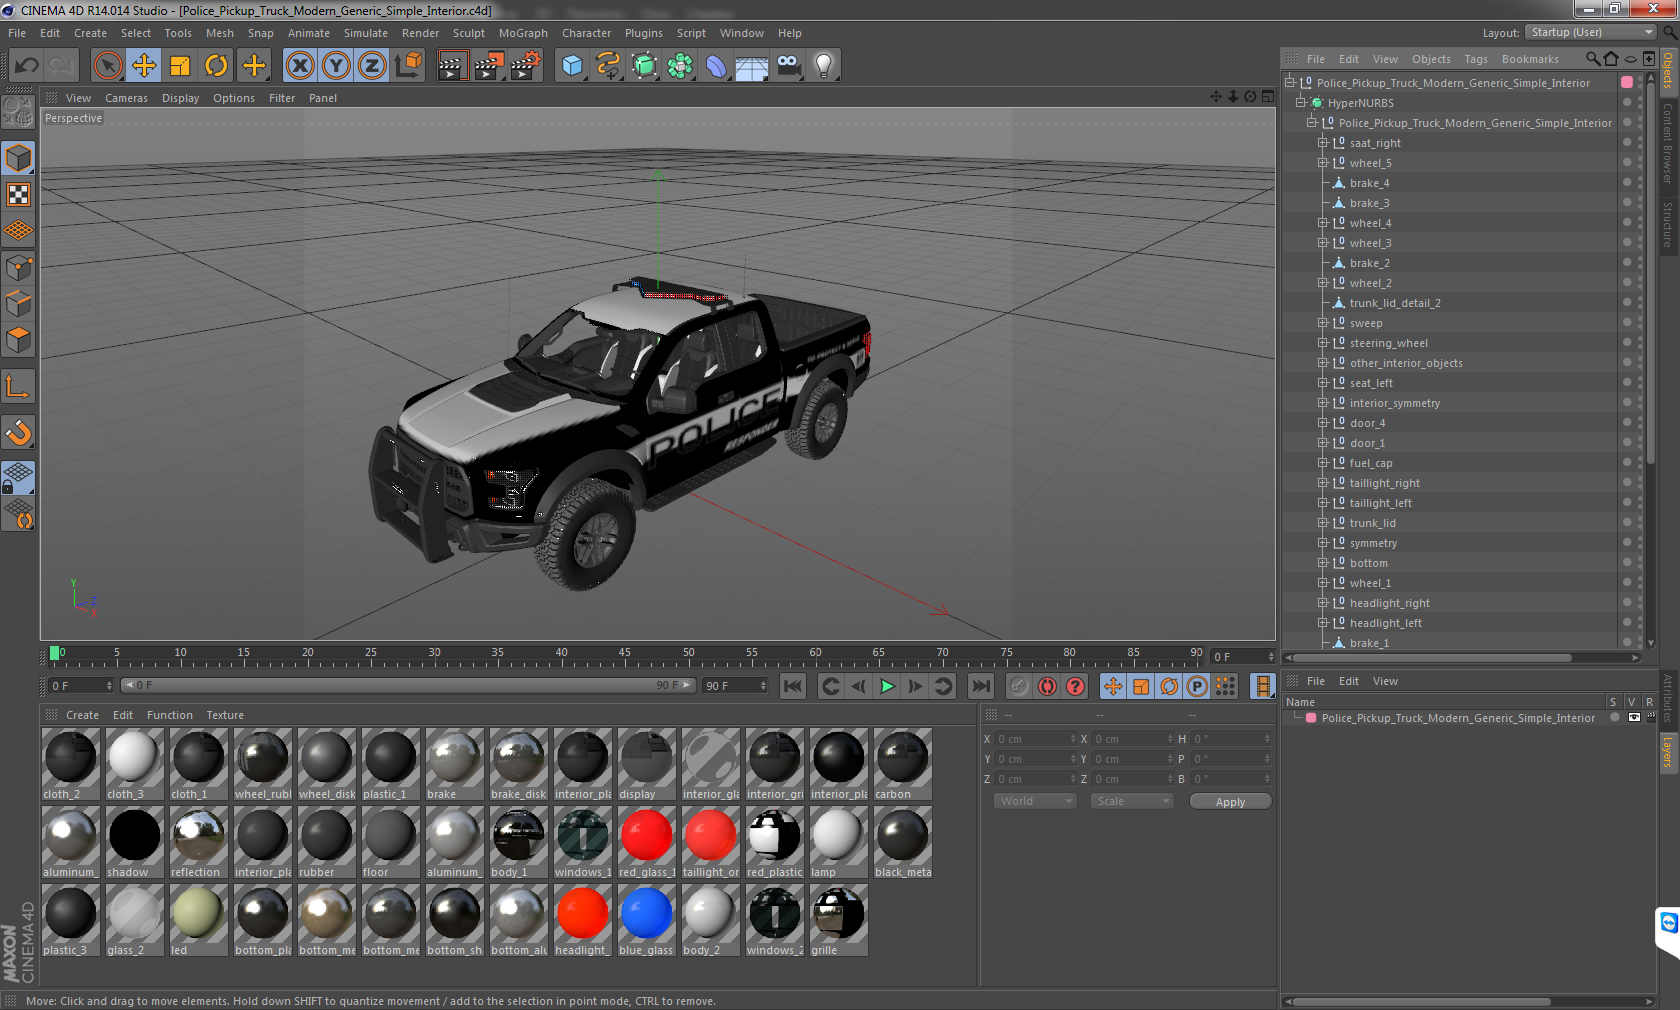This screenshot has width=1680, height=1010.
Task: Expand the door_4 object node
Action: (1322, 422)
